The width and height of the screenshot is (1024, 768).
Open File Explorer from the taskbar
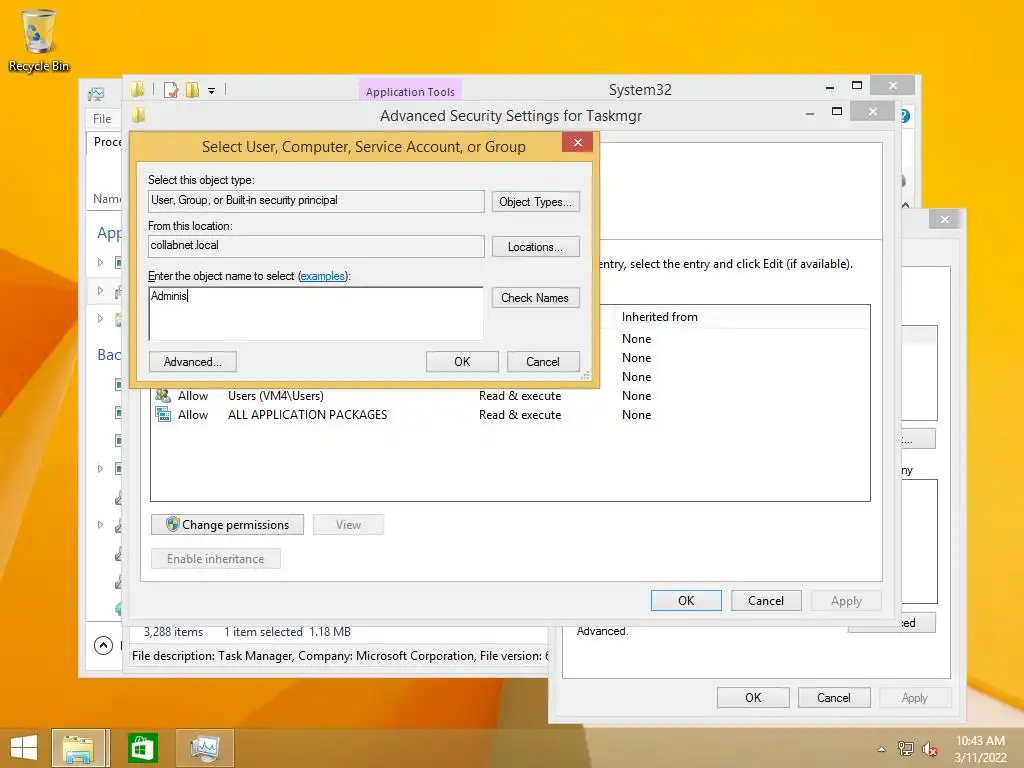(78, 748)
